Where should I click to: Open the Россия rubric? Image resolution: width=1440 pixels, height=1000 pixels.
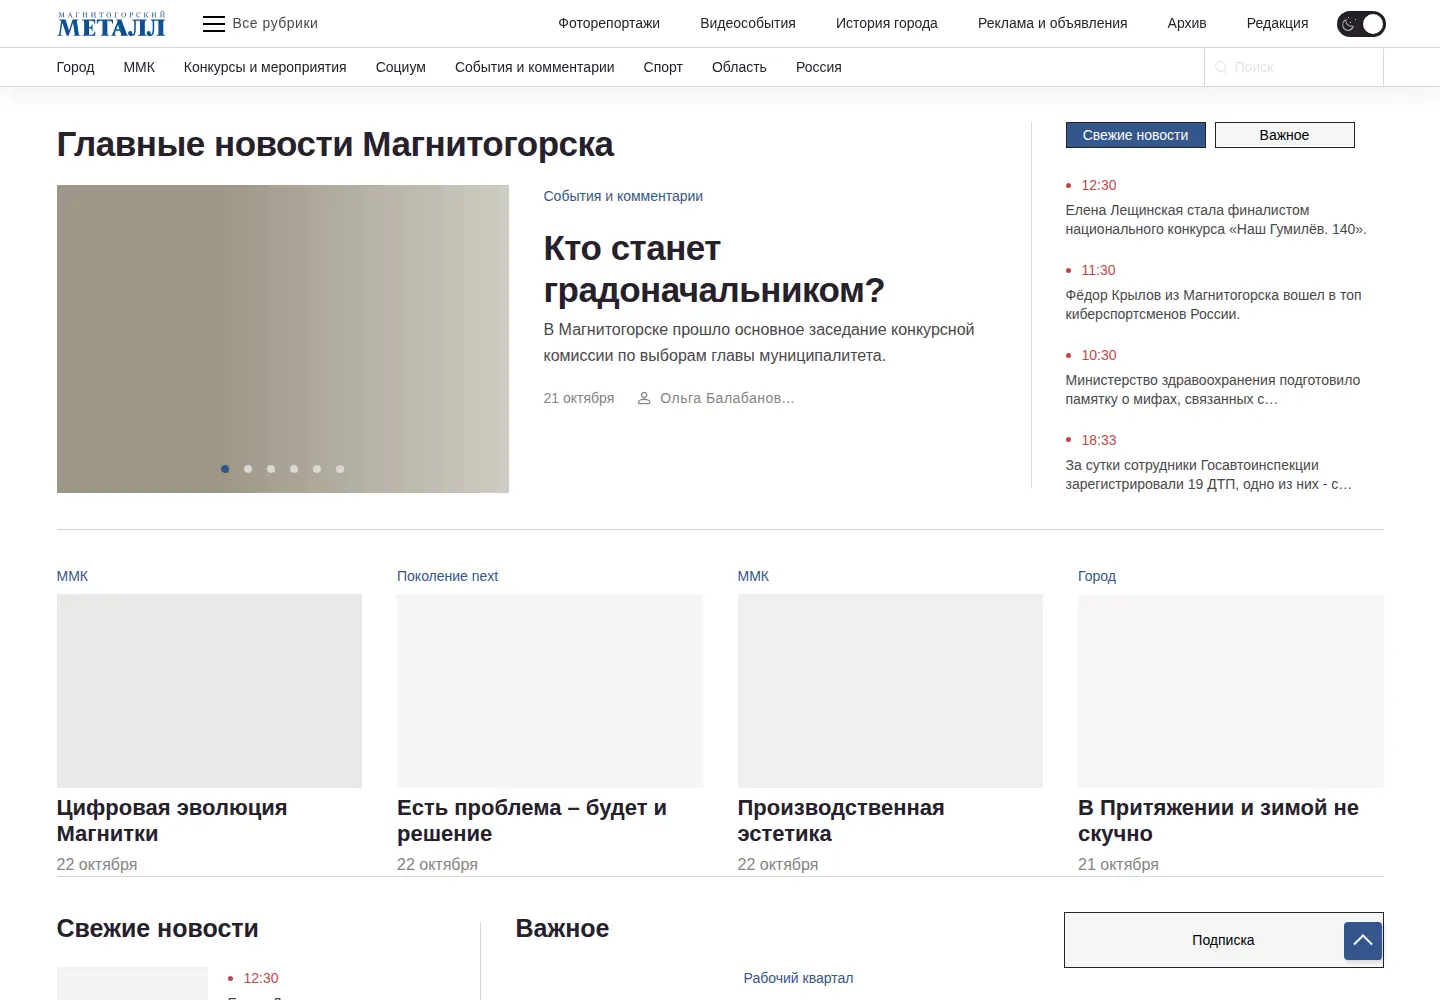pyautogui.click(x=819, y=67)
